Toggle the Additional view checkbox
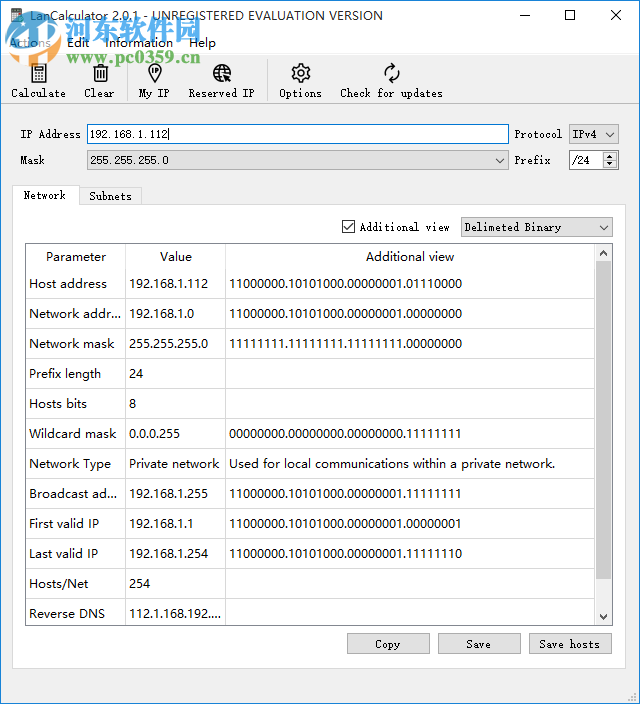This screenshot has height=704, width=640. coord(348,227)
